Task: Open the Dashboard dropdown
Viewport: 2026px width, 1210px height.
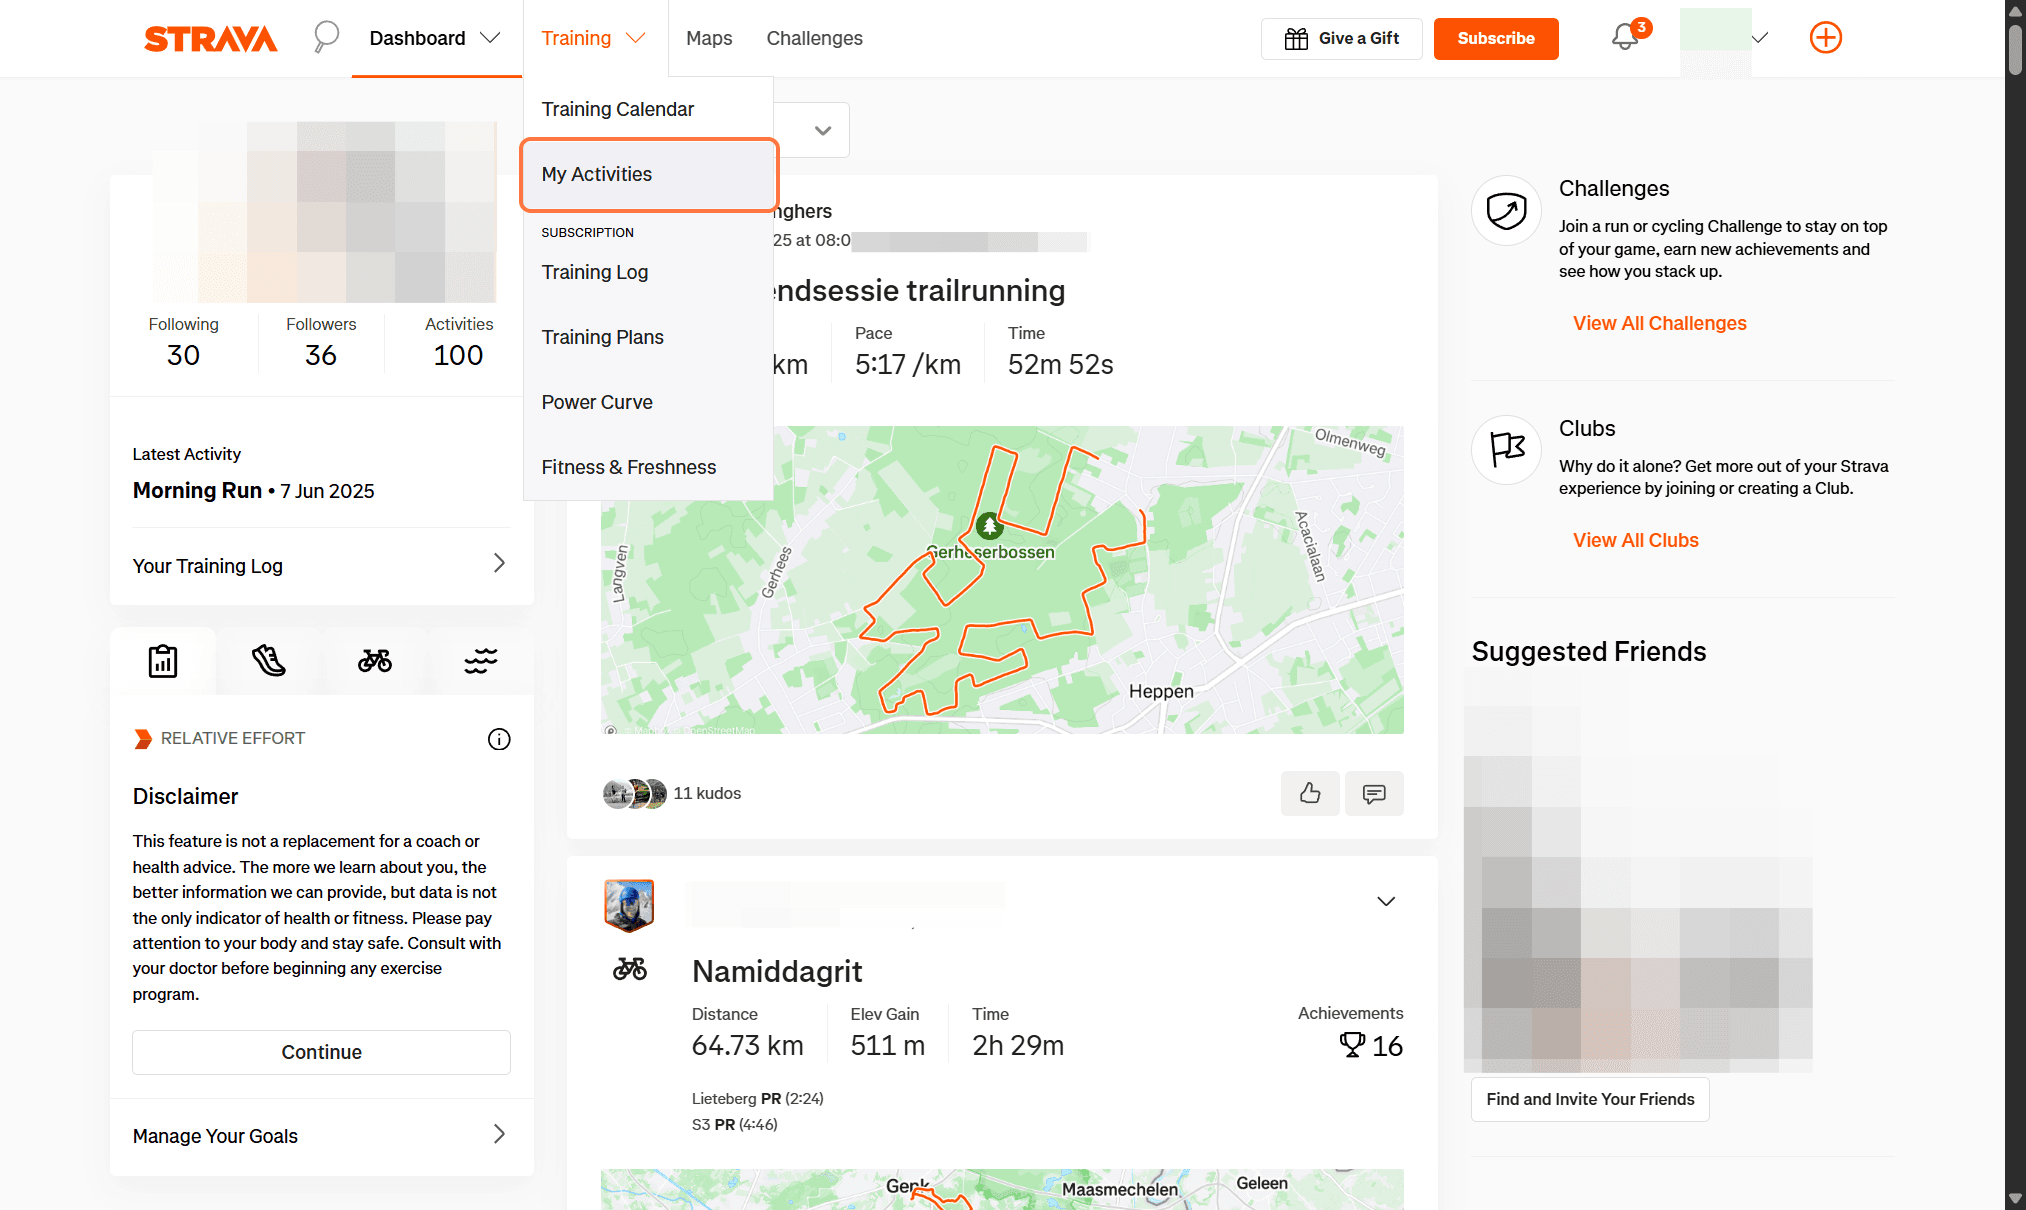Action: (434, 38)
